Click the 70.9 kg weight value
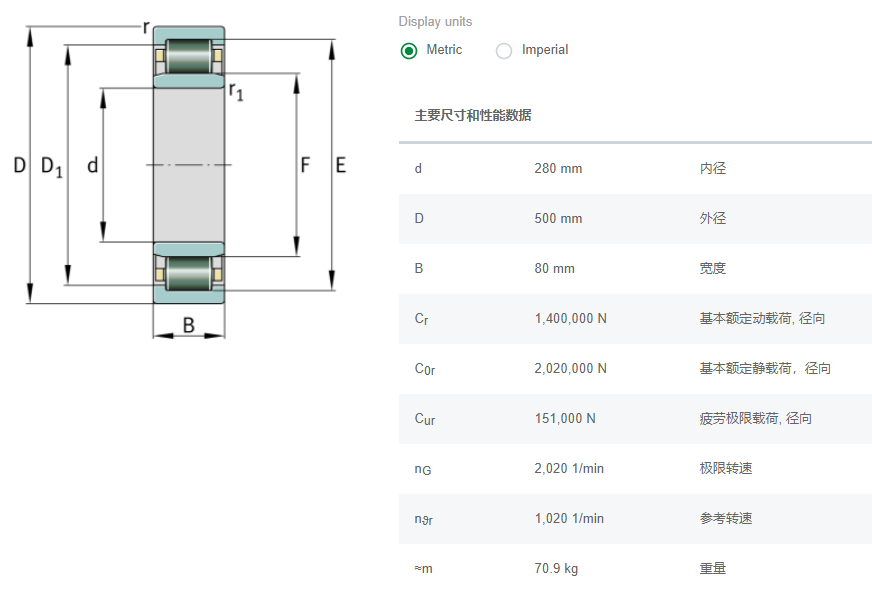The width and height of the screenshot is (872, 604). (x=556, y=568)
